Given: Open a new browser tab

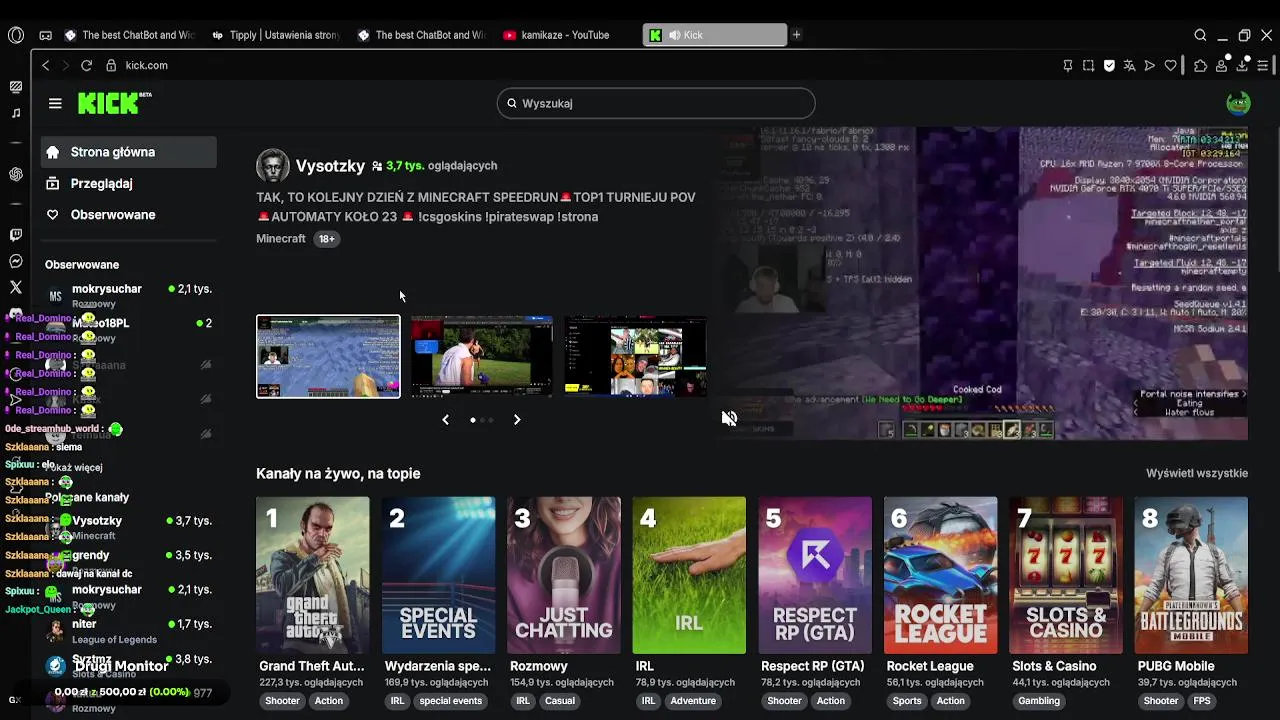Looking at the screenshot, I should coord(796,35).
